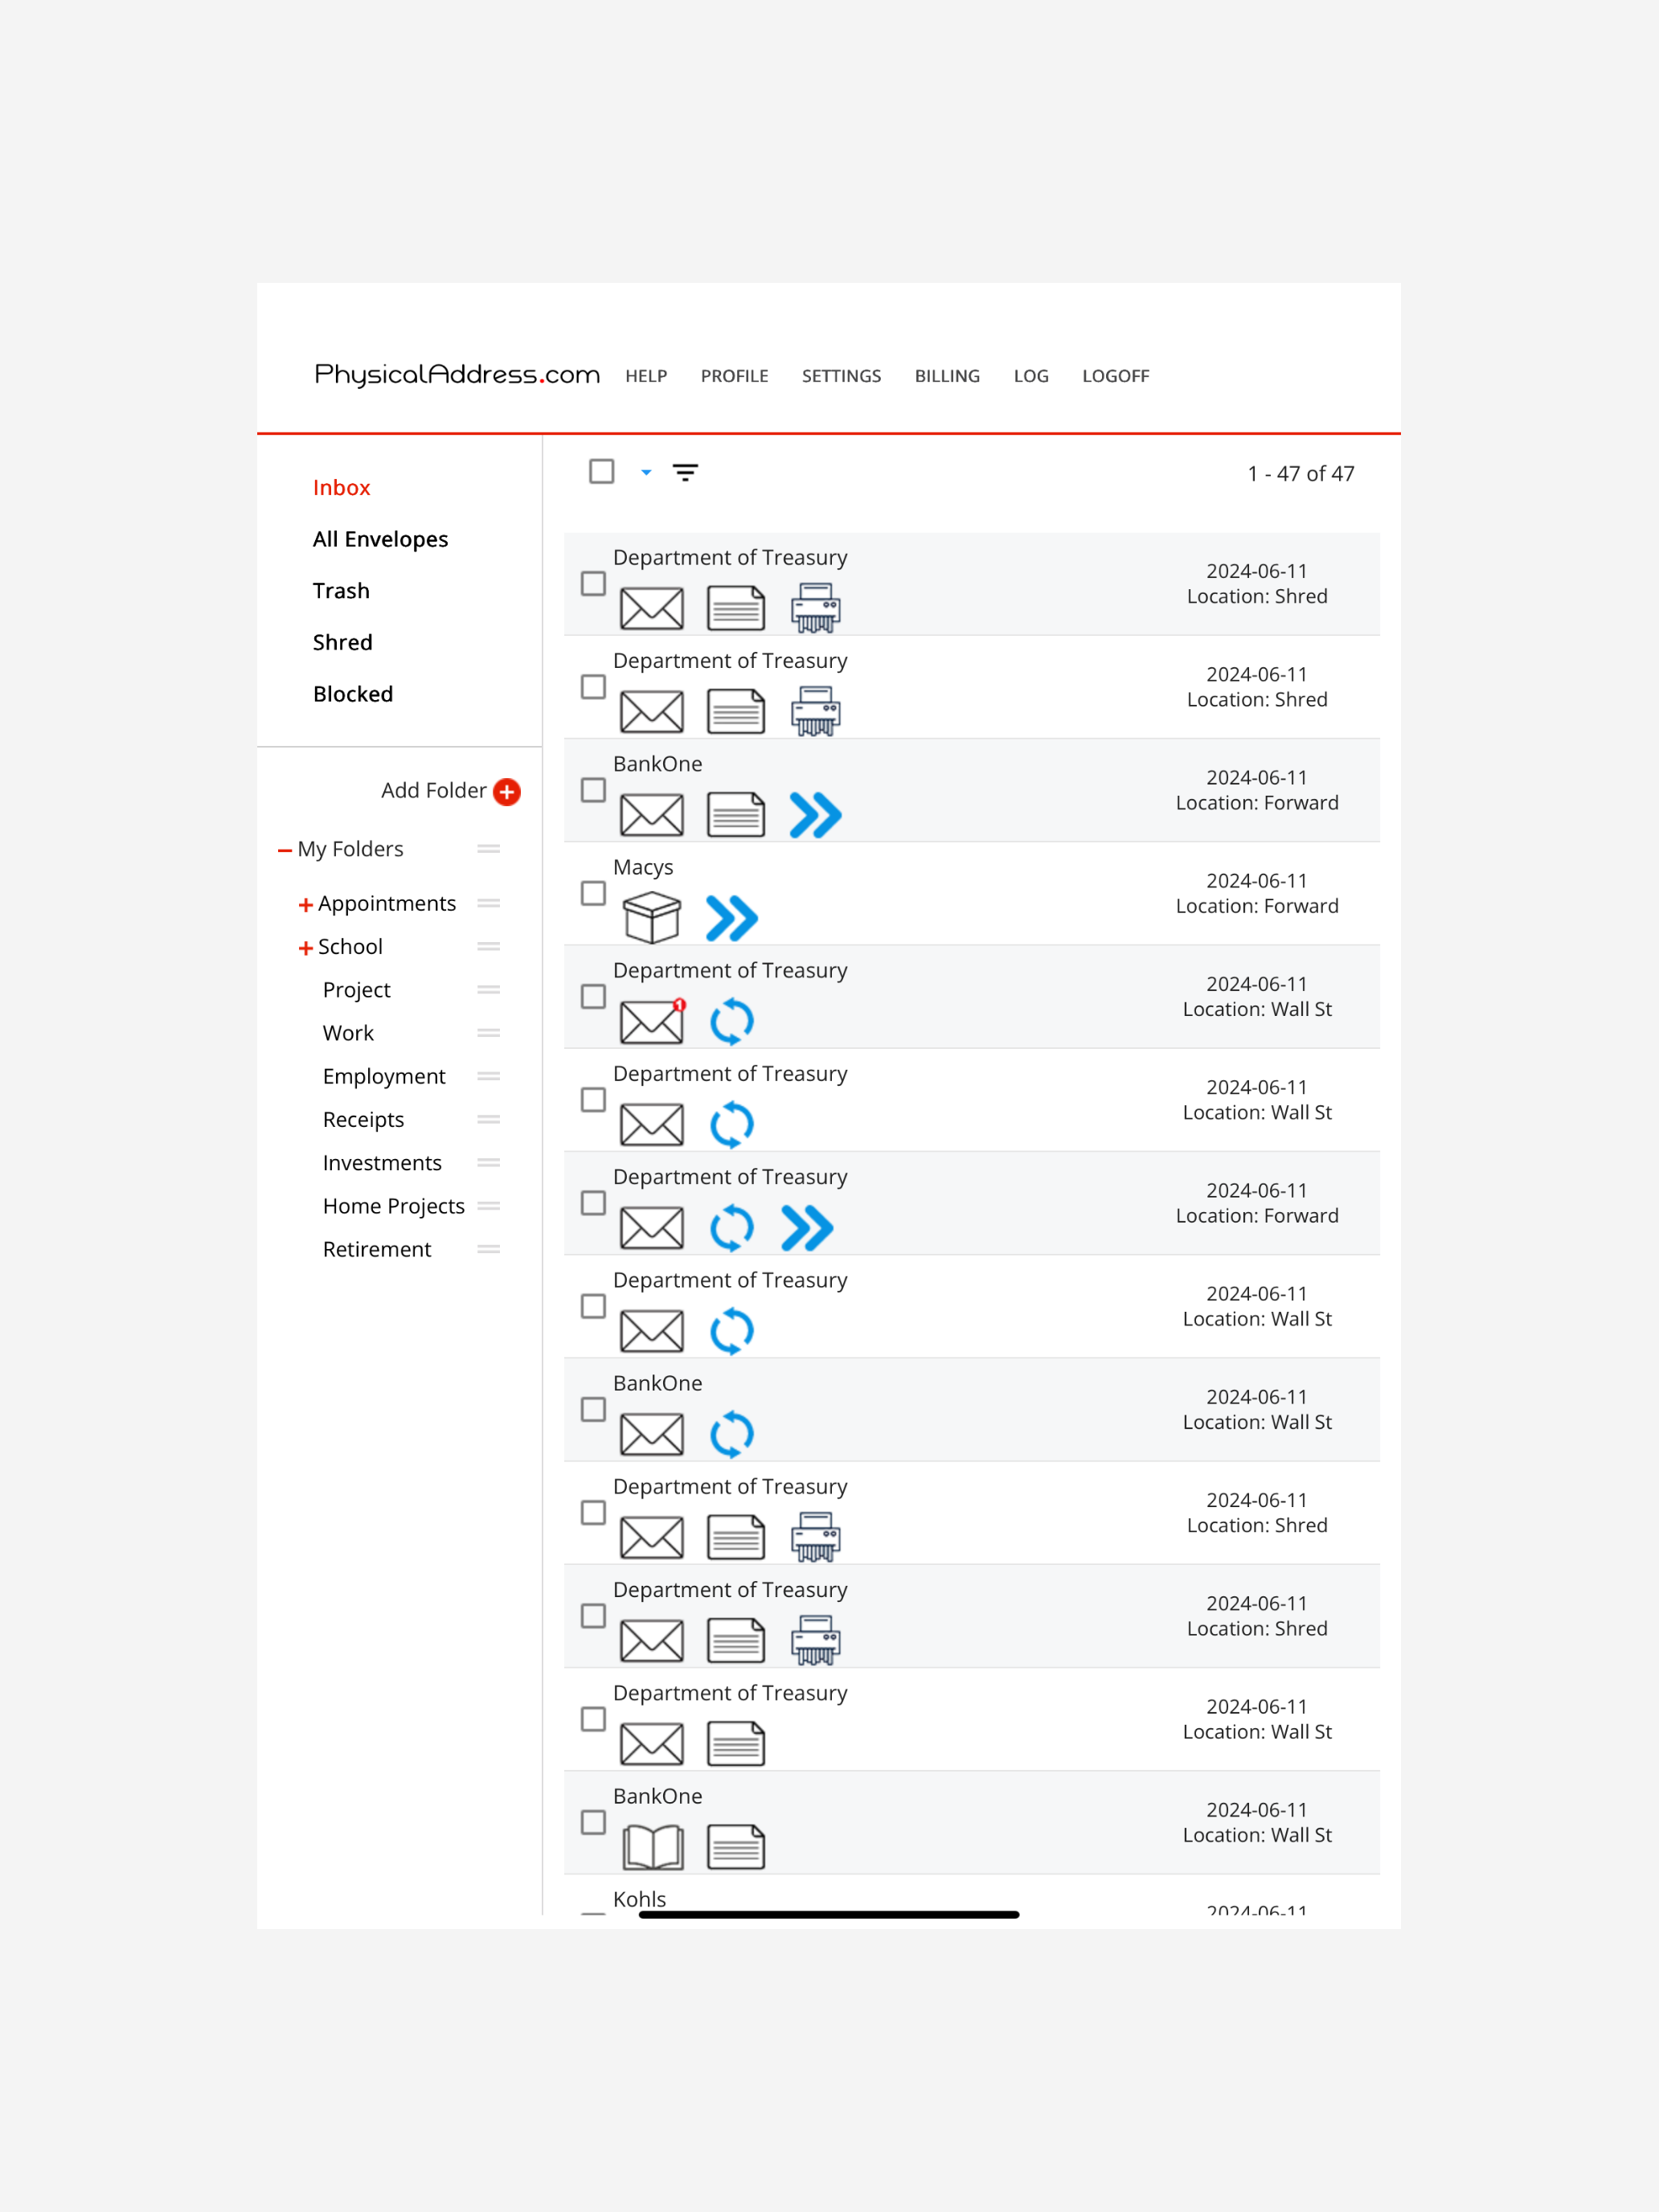
Task: Click the forward arrows icon in the first BankOne row
Action: 816,815
